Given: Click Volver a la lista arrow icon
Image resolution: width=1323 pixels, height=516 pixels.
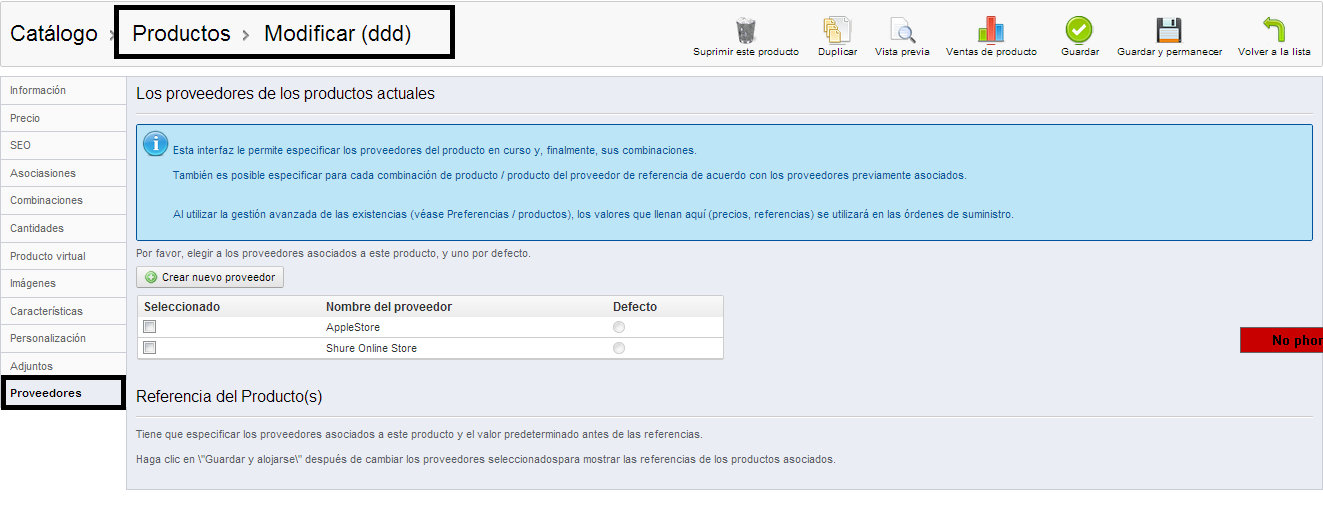Looking at the screenshot, I should tap(1274, 30).
